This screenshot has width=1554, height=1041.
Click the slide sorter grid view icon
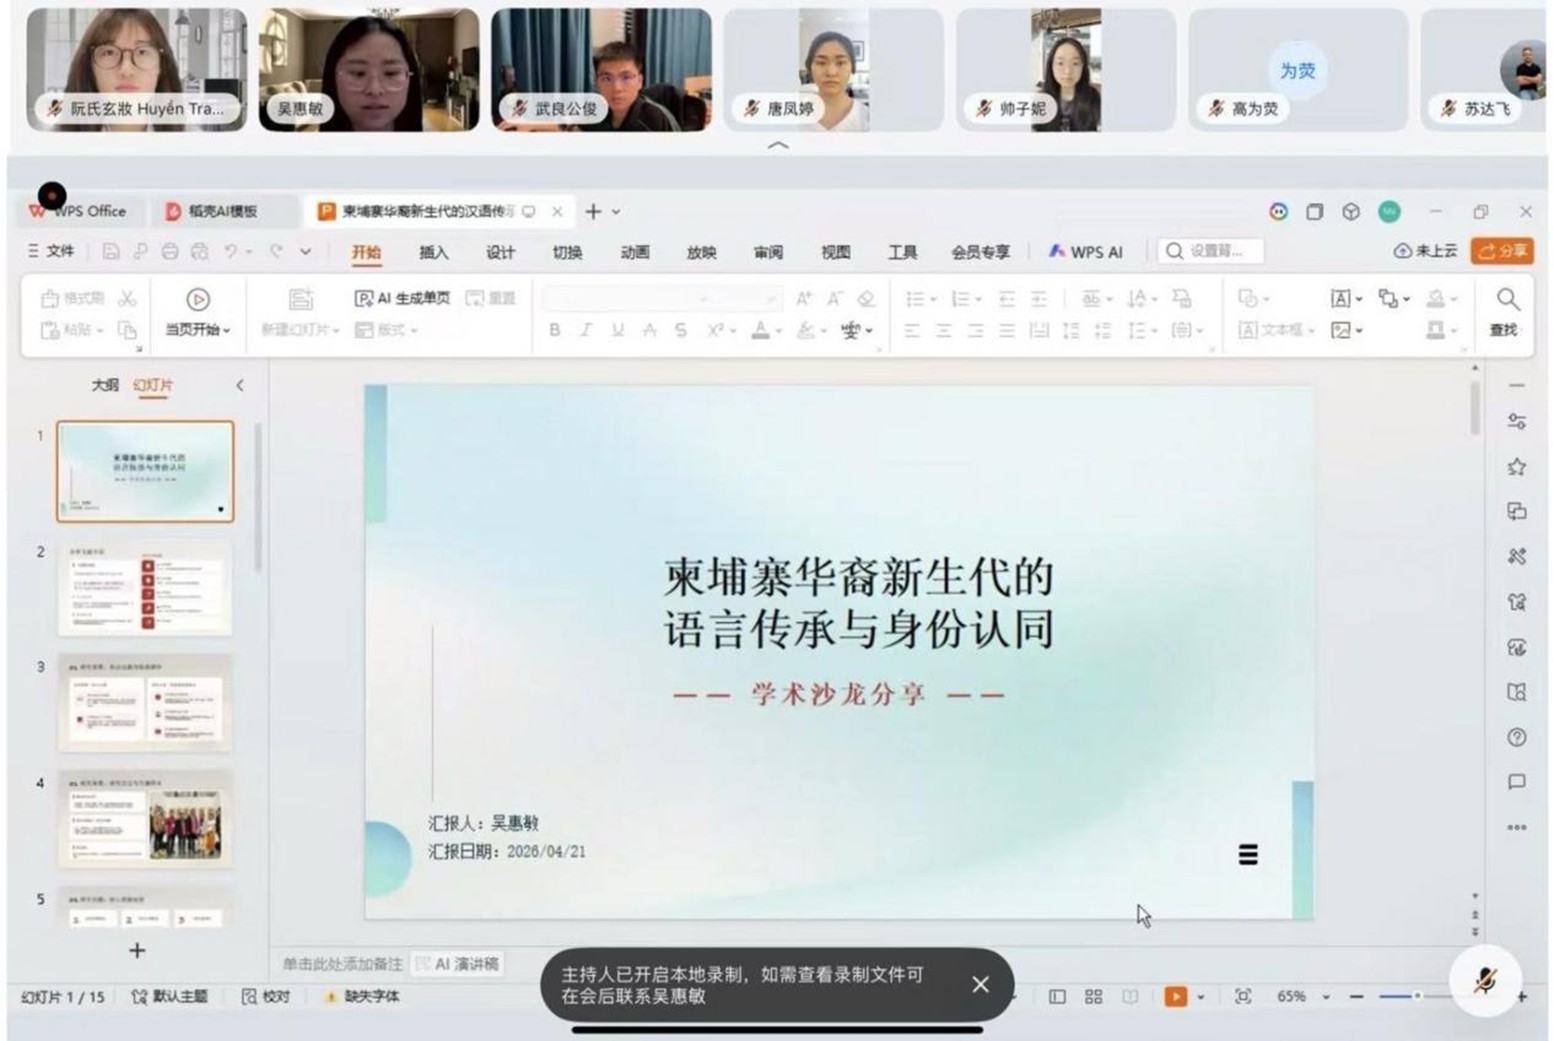click(1093, 997)
